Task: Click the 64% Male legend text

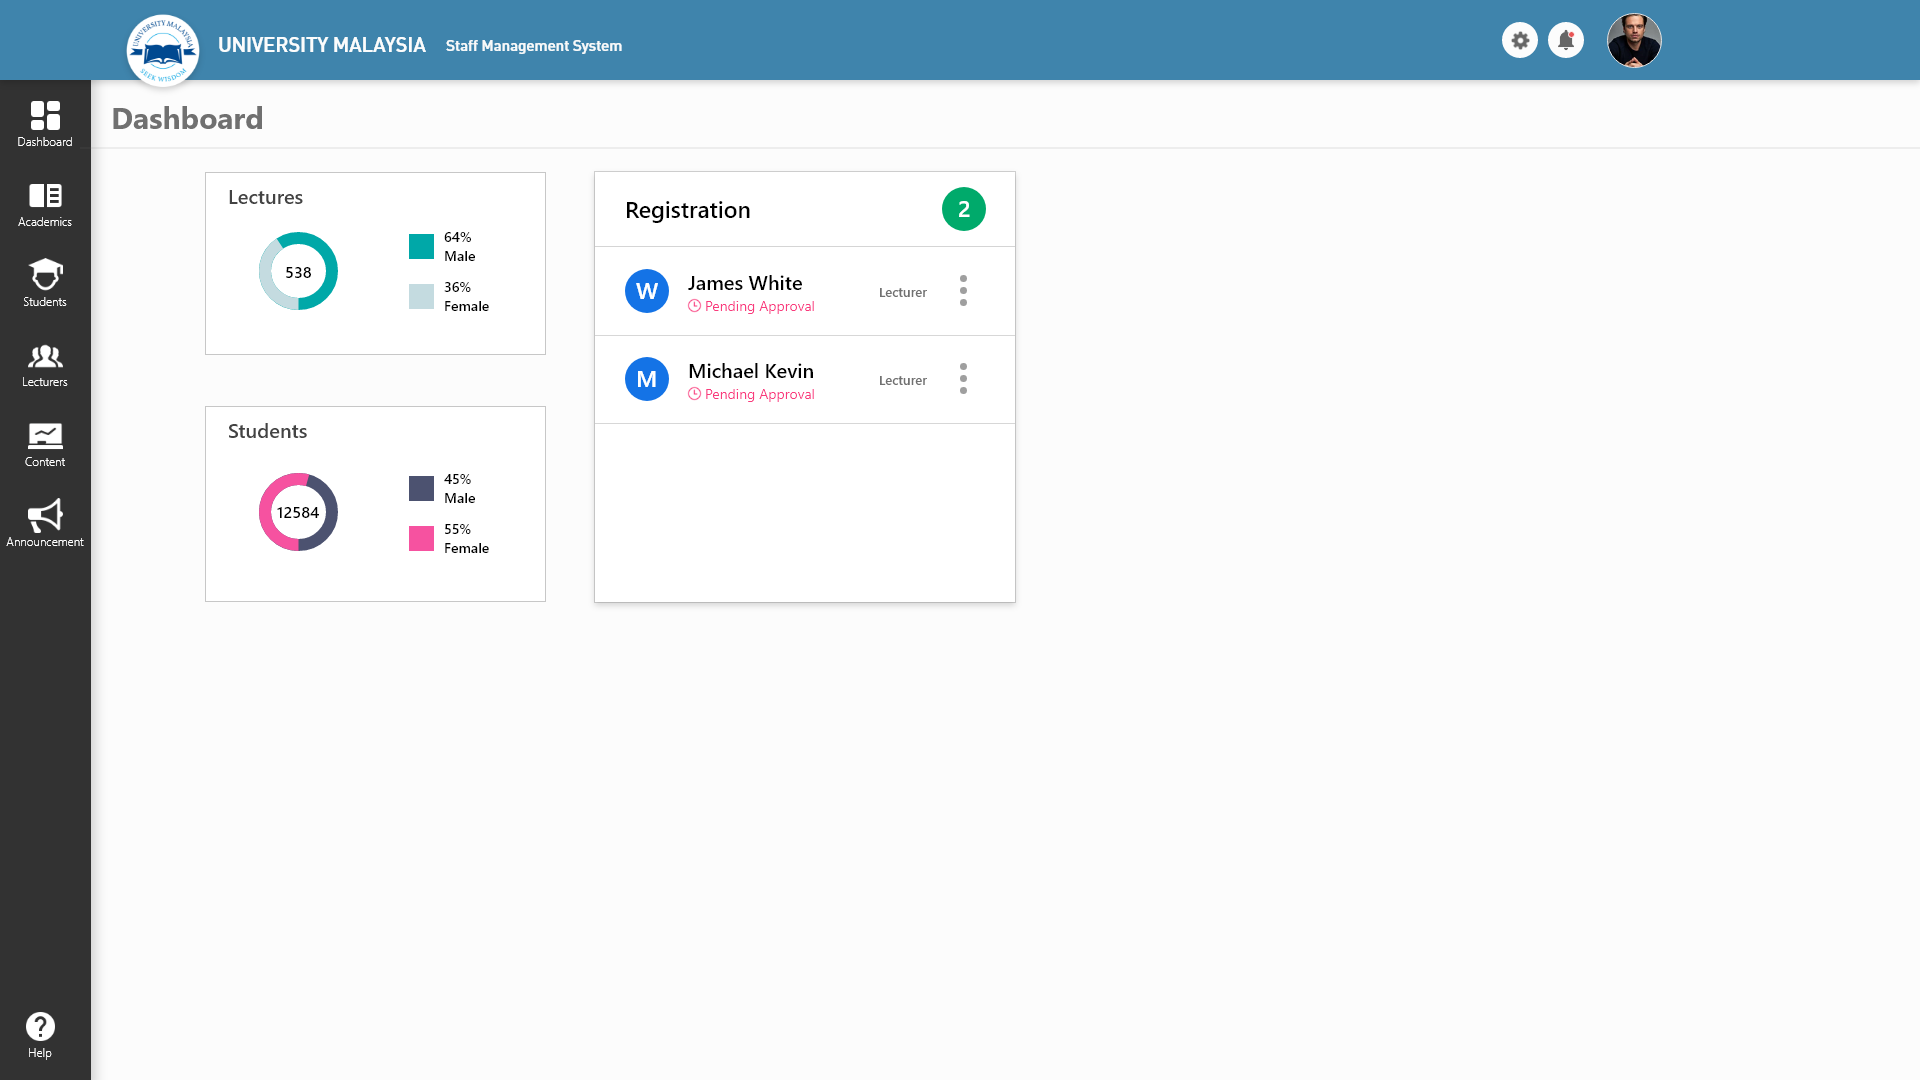Action: pos(459,246)
